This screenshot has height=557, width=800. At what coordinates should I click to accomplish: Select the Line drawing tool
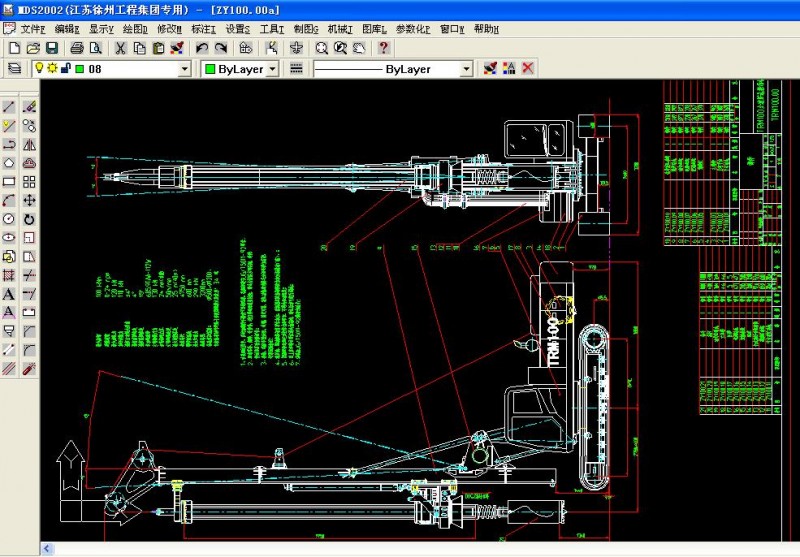coord(9,107)
